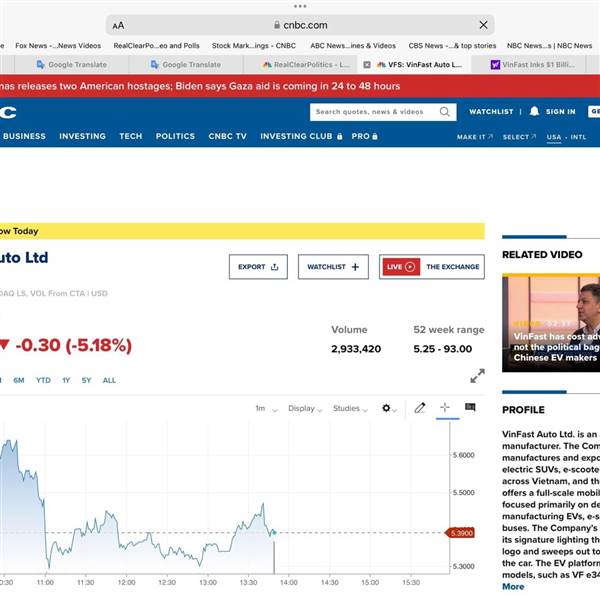Play the VinFast related video thumbnail
Image resolution: width=600 pixels, height=600 pixels.
[551, 323]
